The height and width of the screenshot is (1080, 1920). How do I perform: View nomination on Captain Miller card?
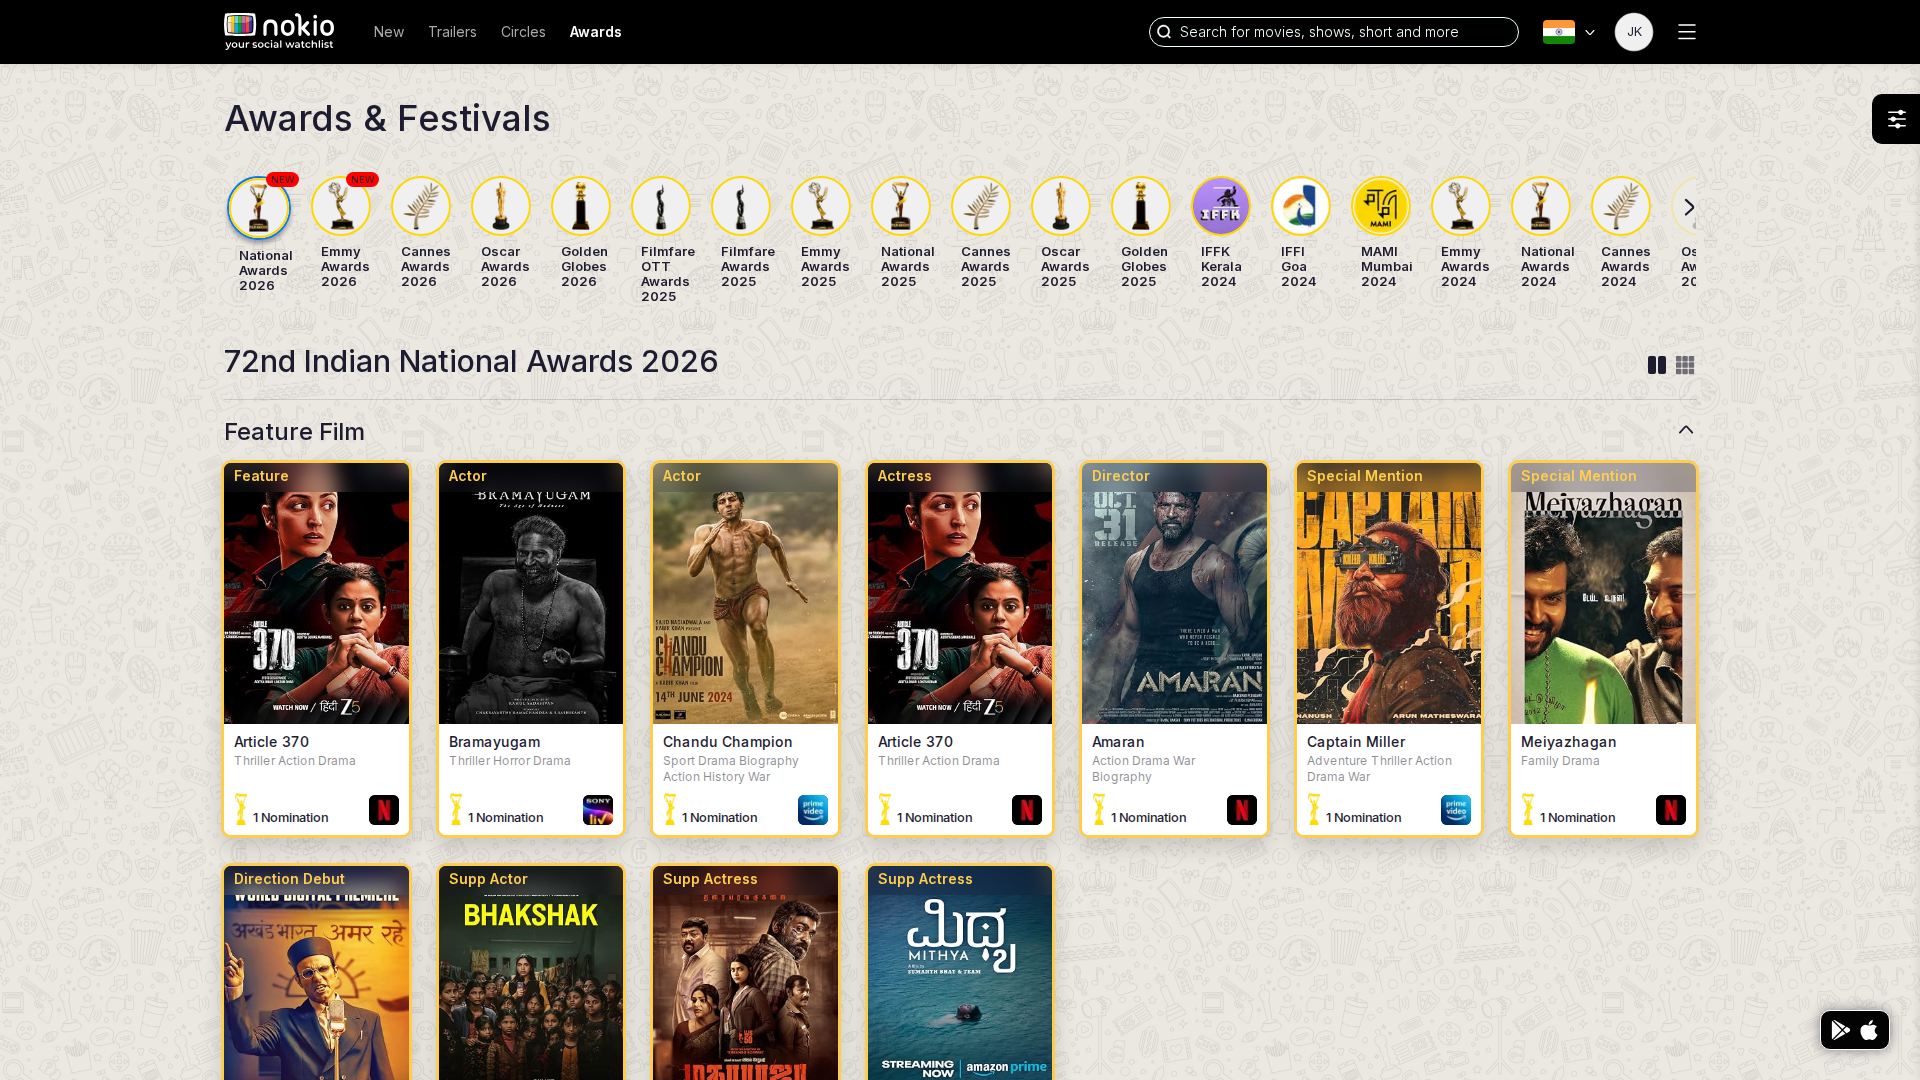[x=1354, y=811]
